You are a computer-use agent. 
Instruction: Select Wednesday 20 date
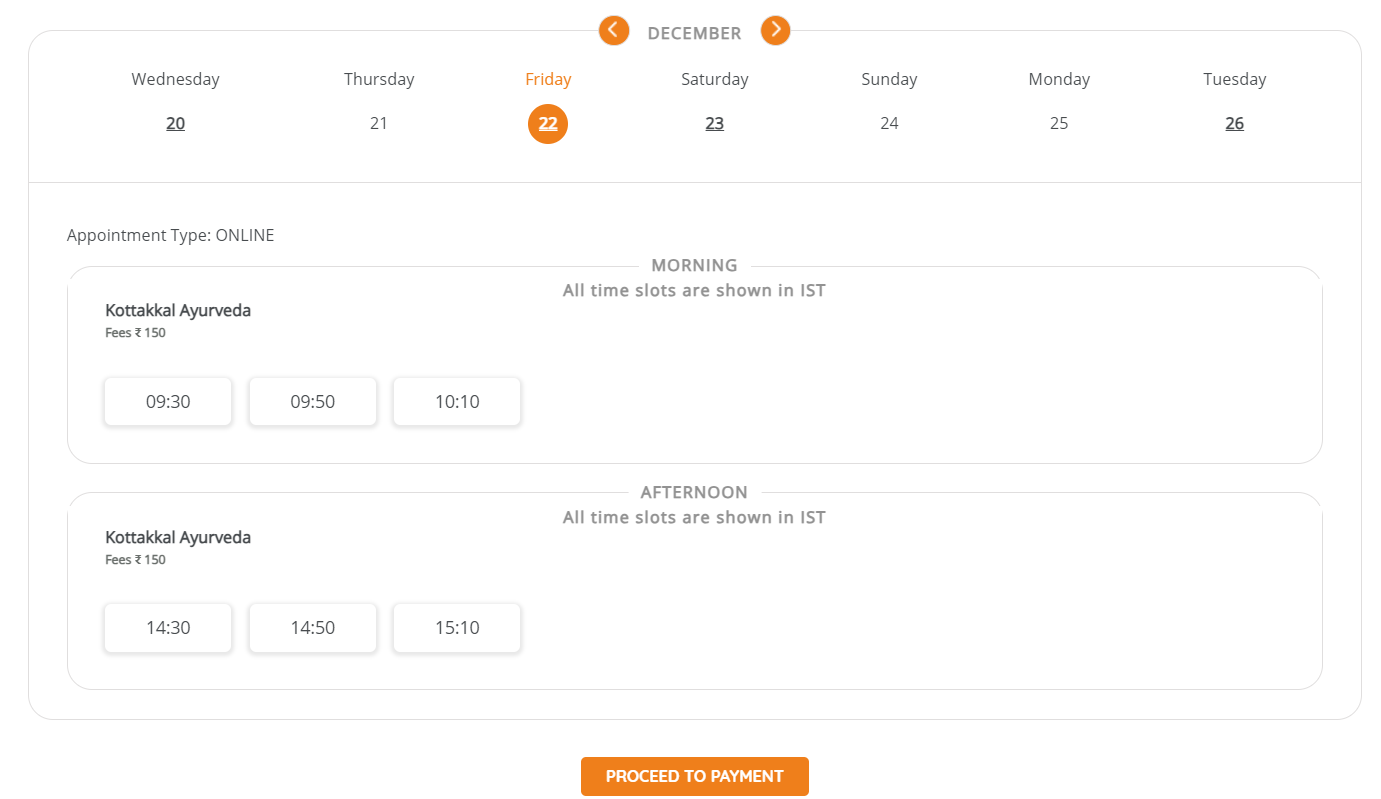(x=176, y=124)
